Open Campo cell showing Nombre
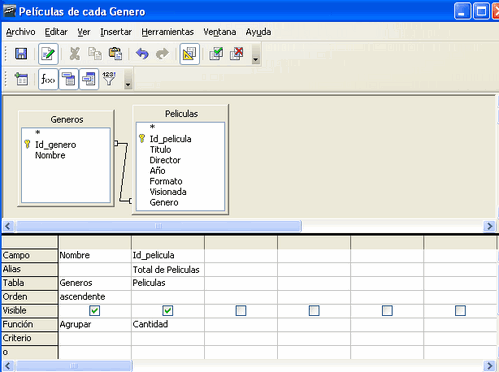 coord(95,255)
